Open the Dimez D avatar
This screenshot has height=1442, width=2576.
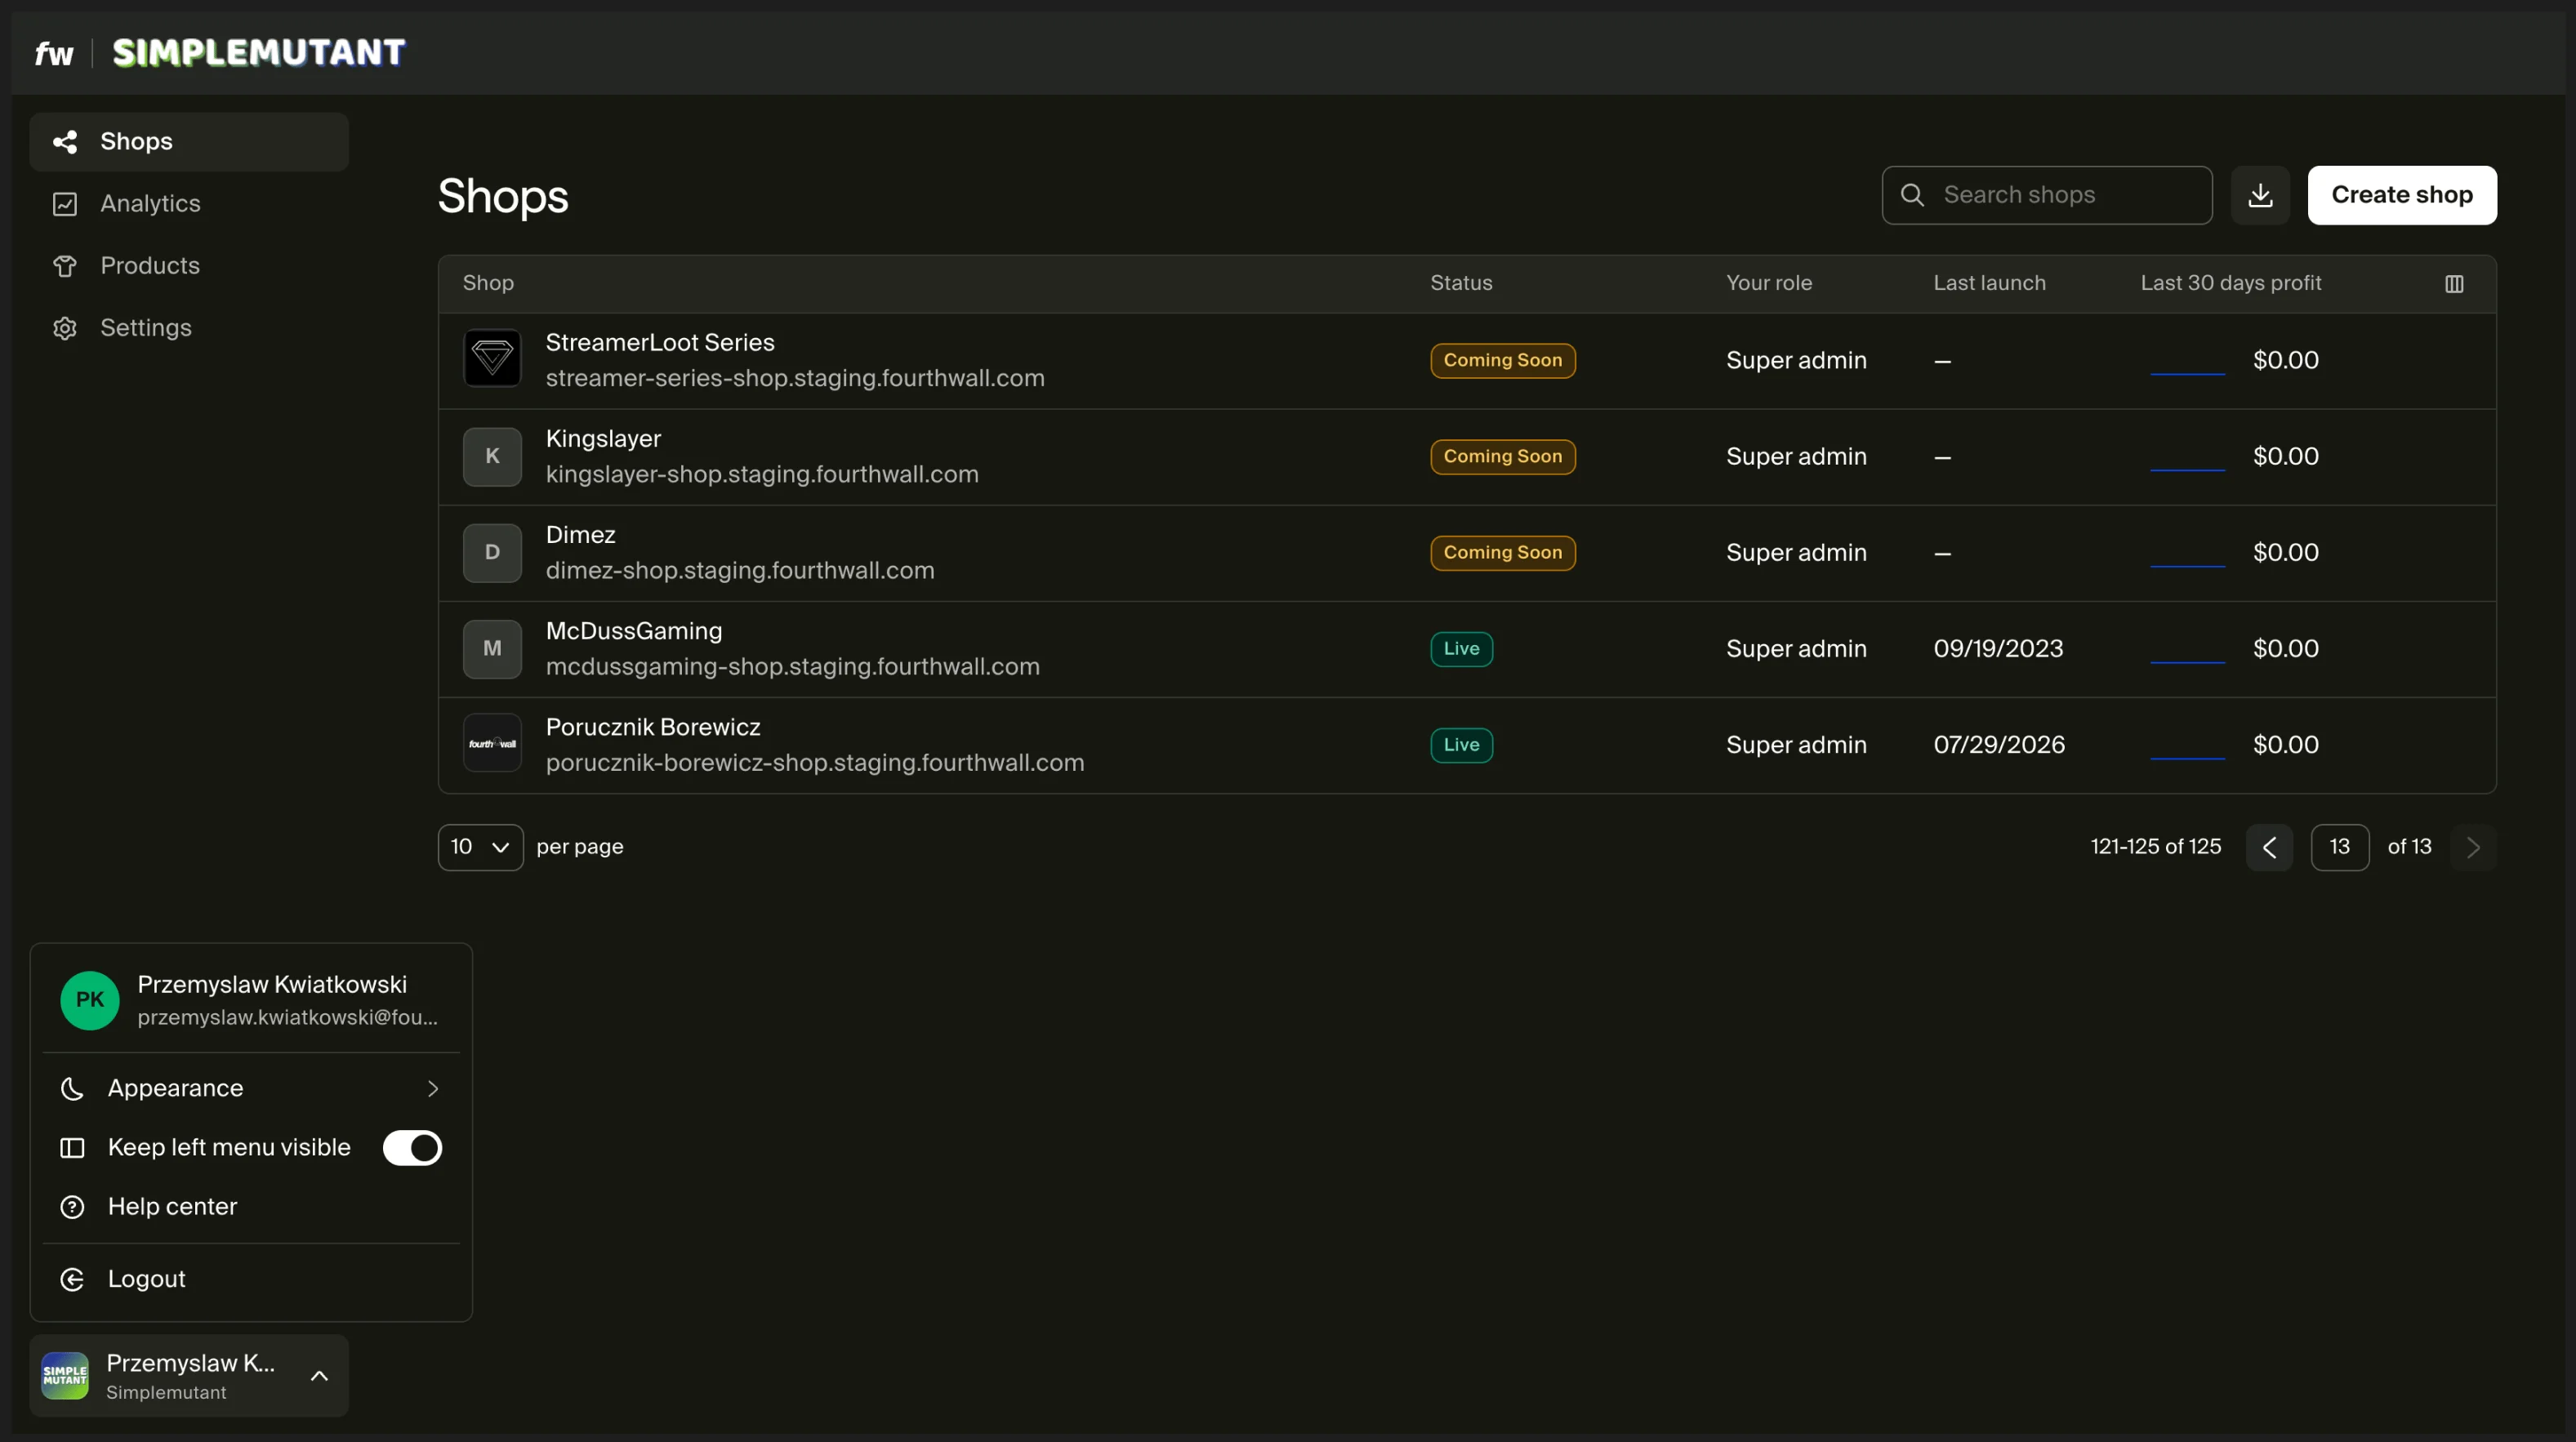click(x=492, y=553)
